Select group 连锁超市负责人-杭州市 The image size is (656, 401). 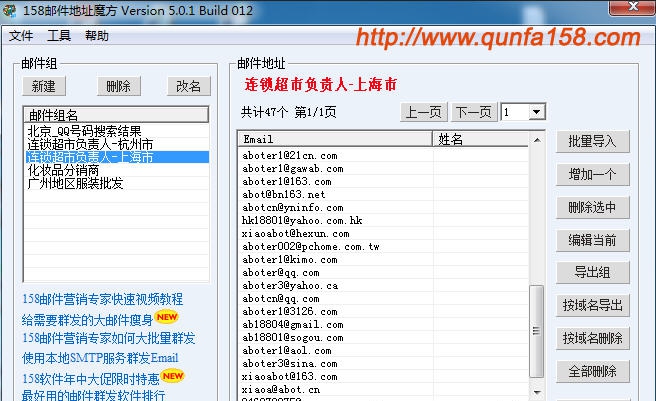[116, 144]
